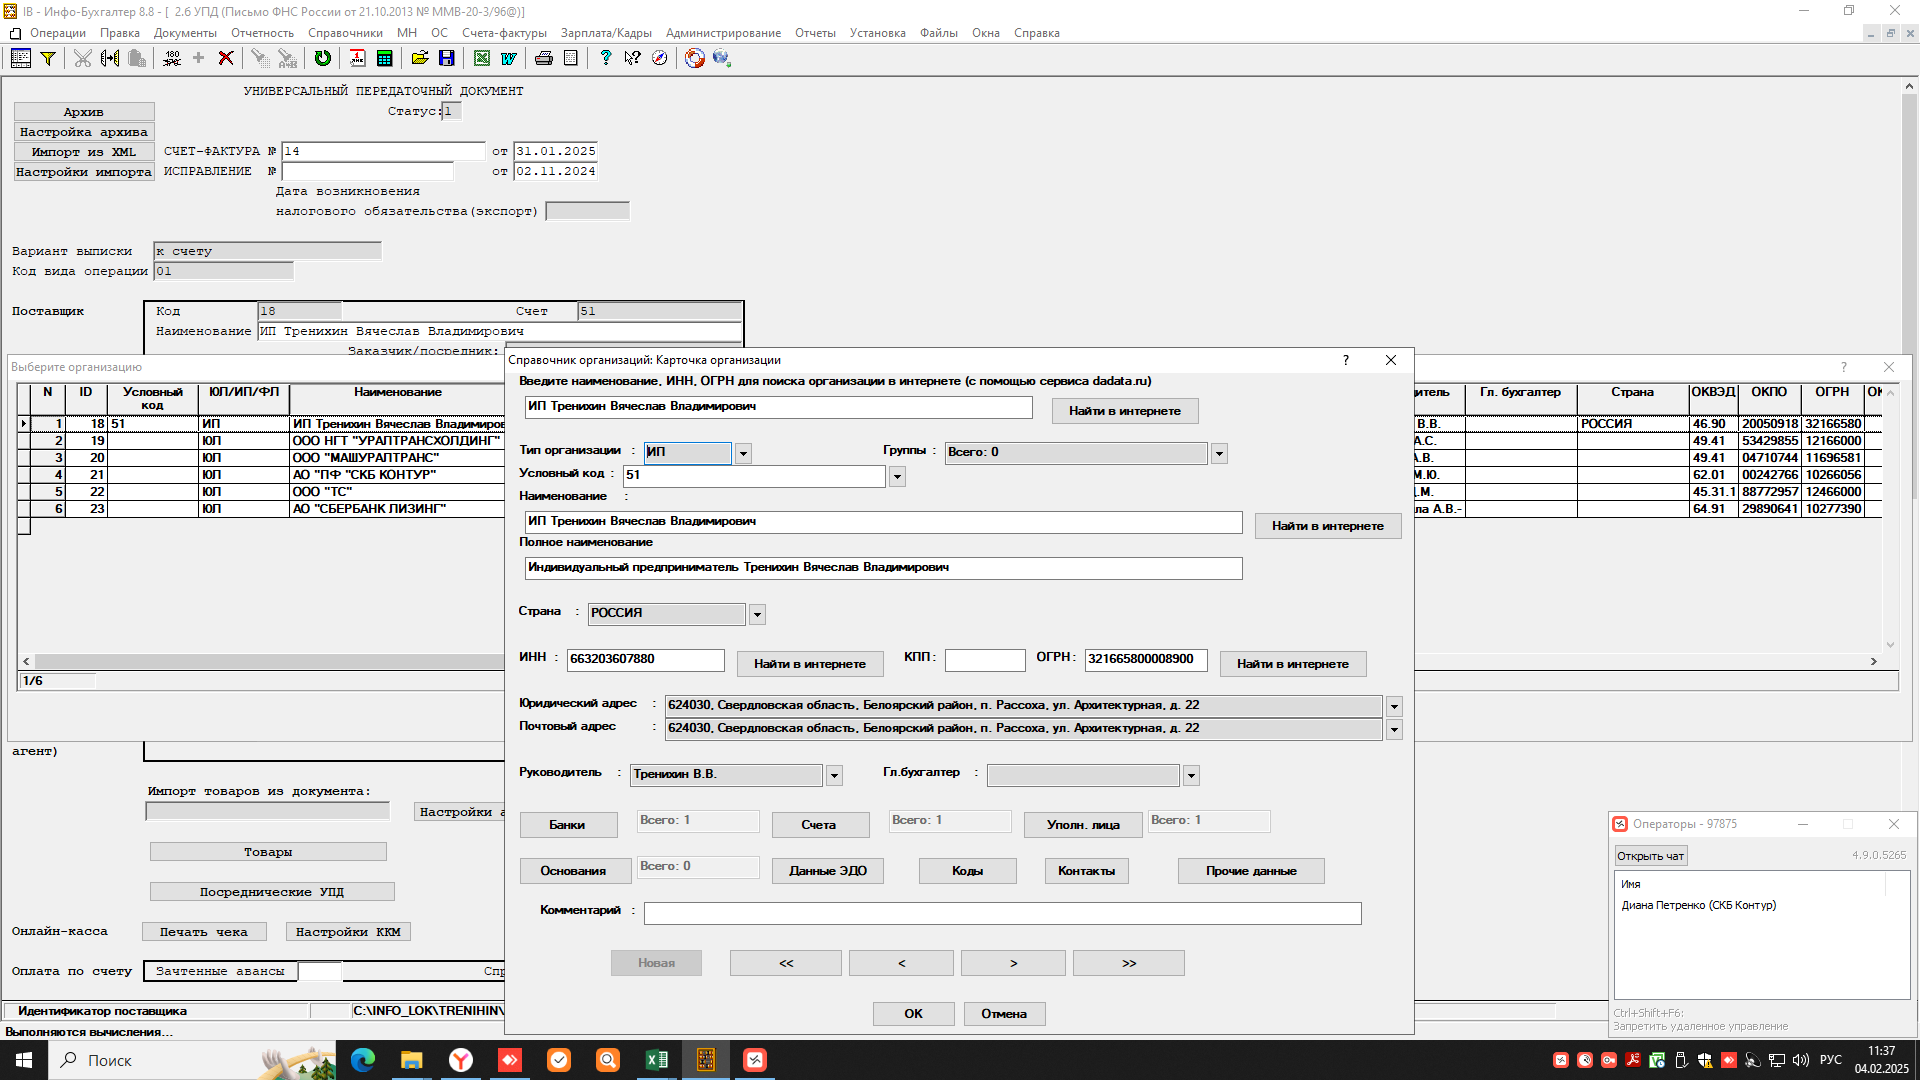Click the globe internet icon in toolbar
Viewport: 1920px width, 1080px height.
pos(722,58)
